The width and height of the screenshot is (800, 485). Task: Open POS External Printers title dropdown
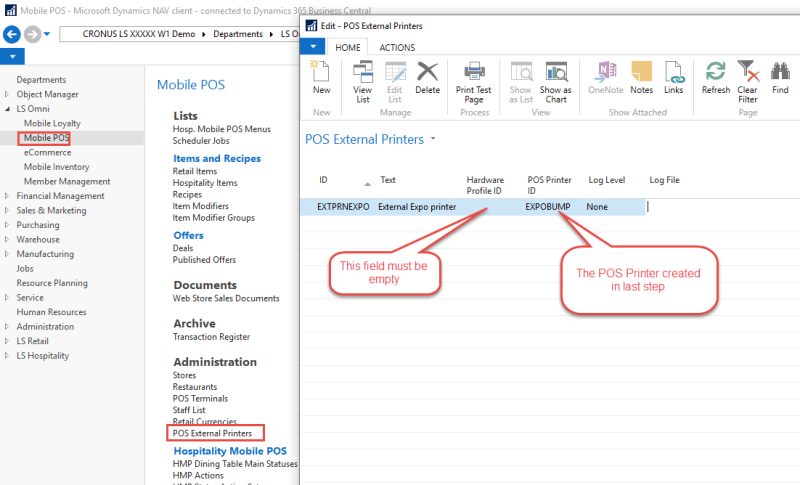(433, 138)
